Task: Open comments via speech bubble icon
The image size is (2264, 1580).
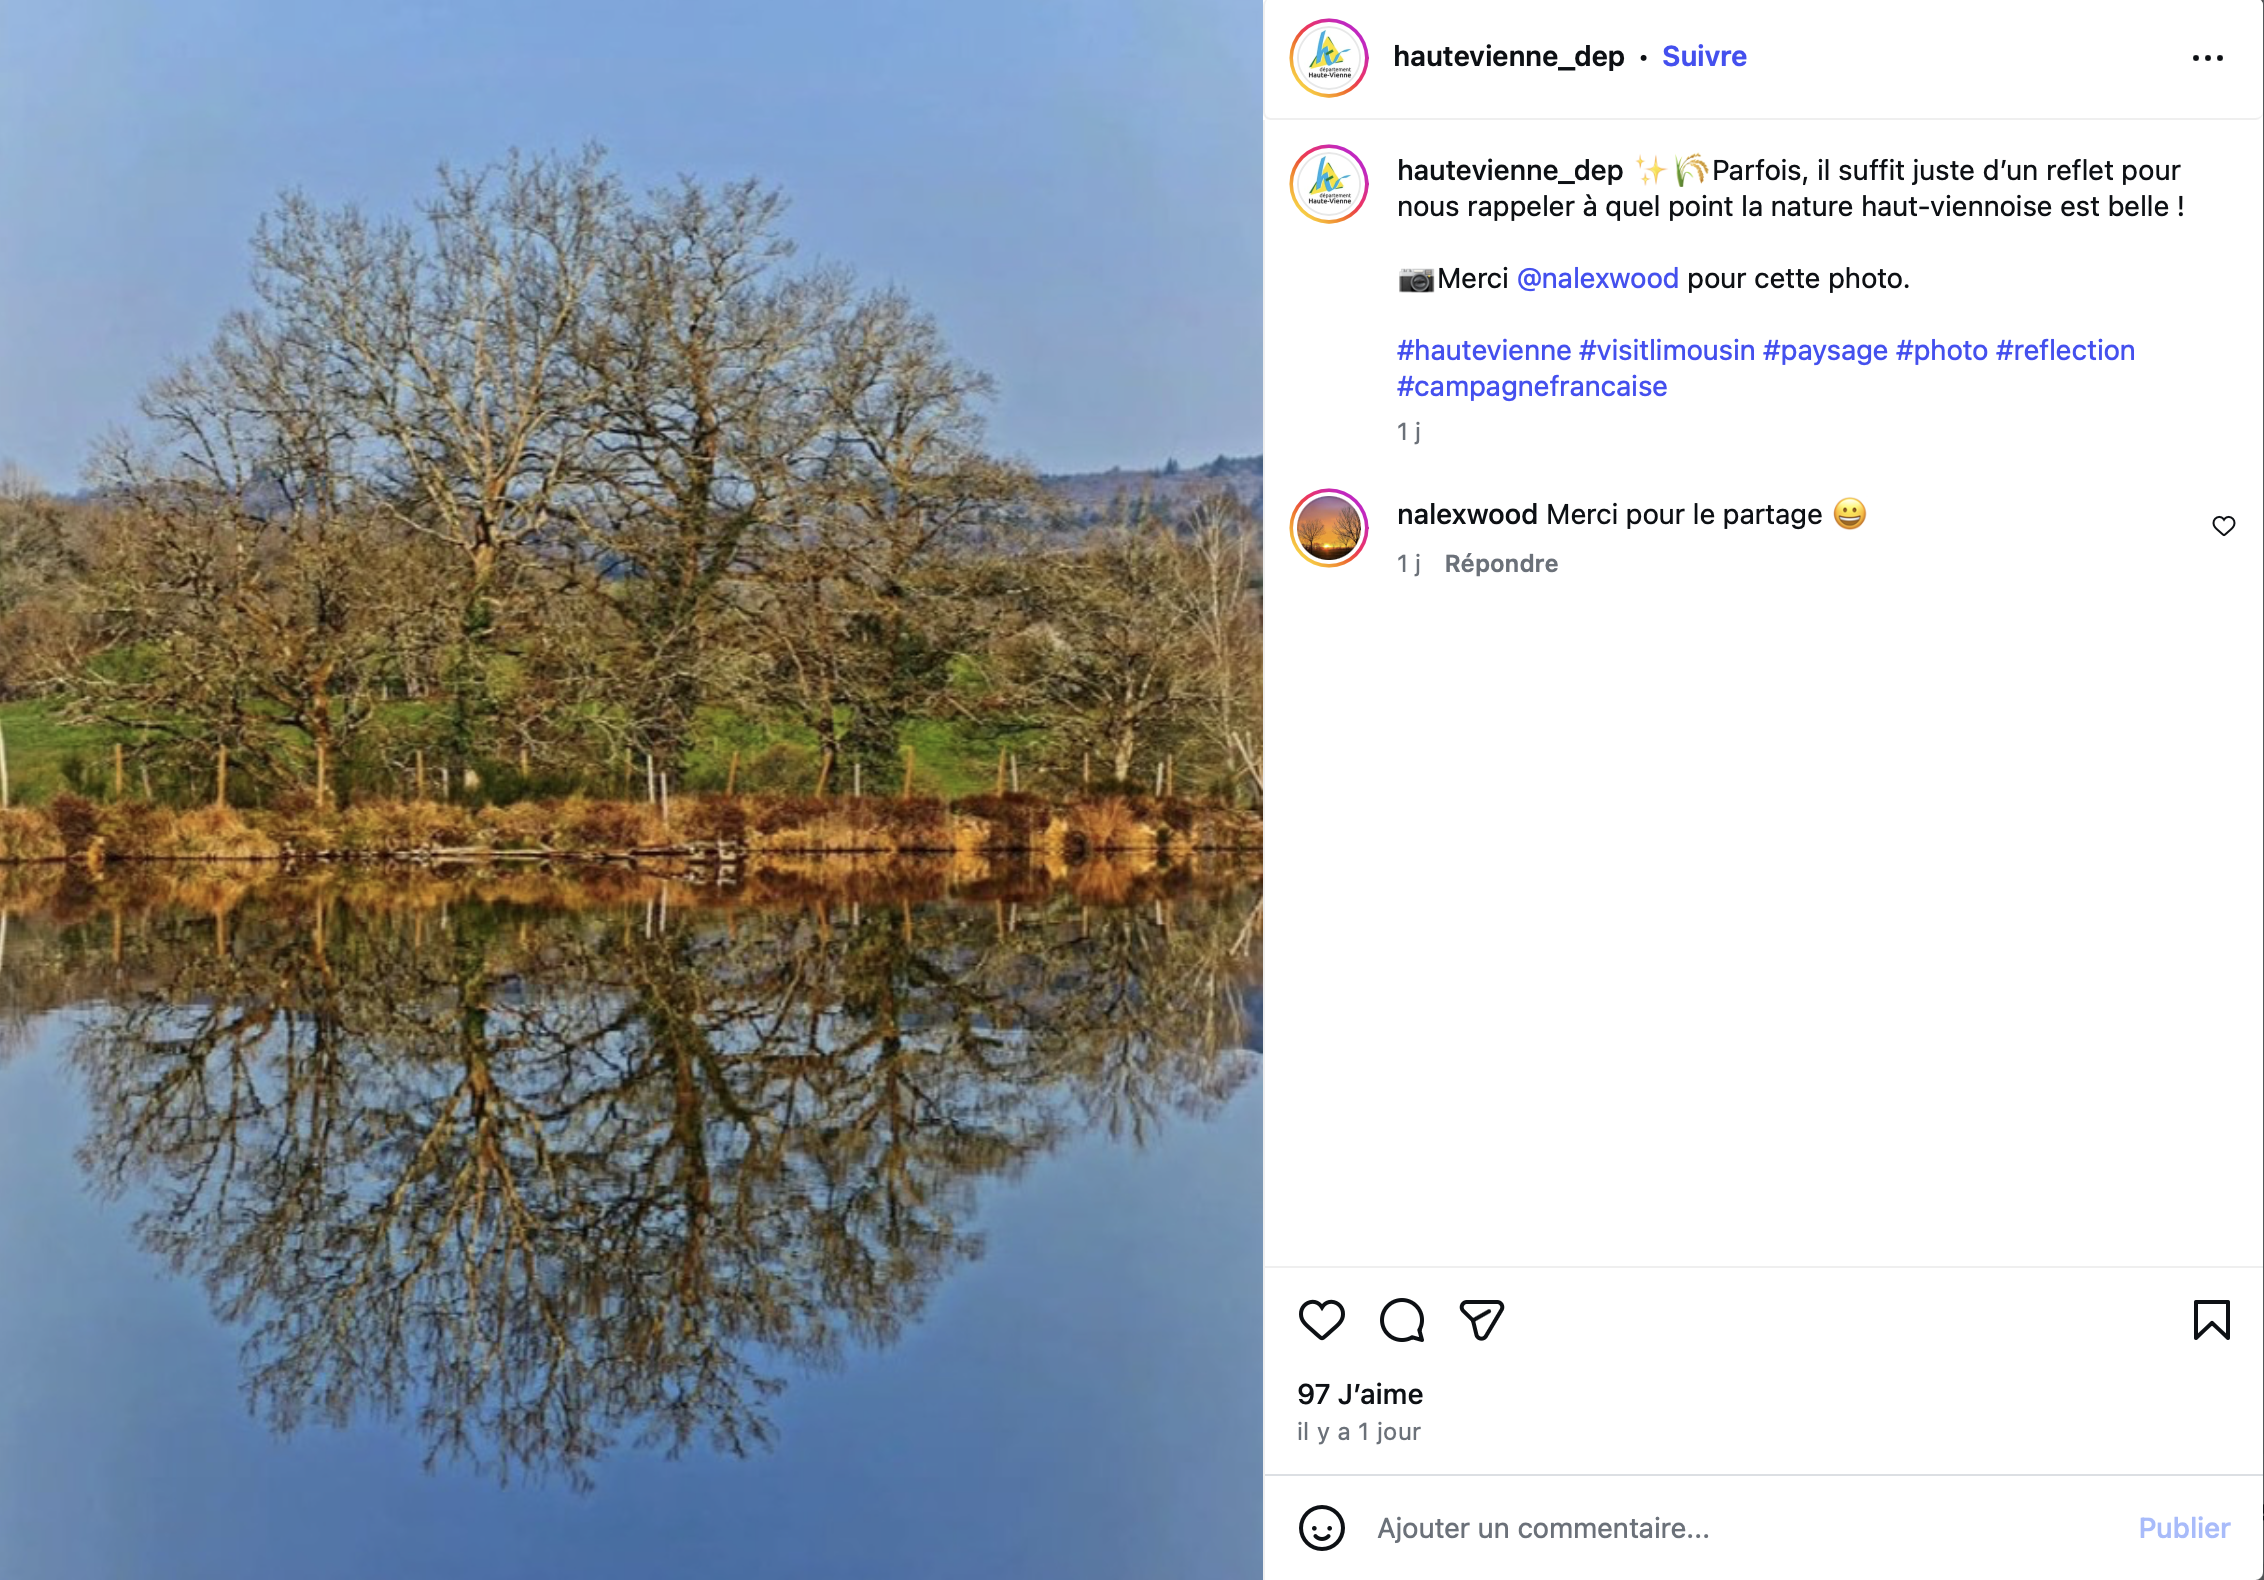Action: [x=1402, y=1320]
